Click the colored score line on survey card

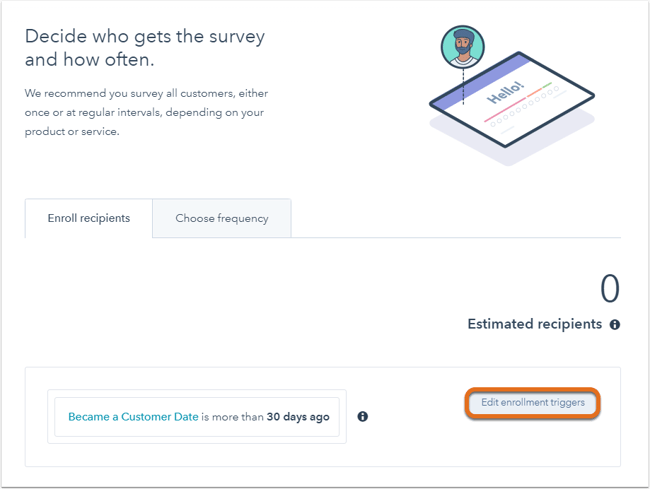518,102
